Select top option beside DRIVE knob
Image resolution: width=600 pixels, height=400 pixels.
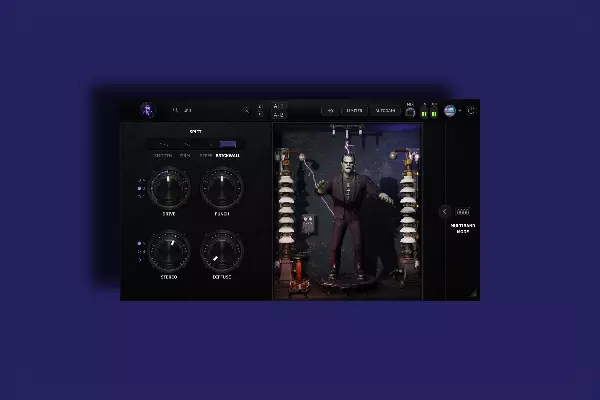(x=141, y=180)
